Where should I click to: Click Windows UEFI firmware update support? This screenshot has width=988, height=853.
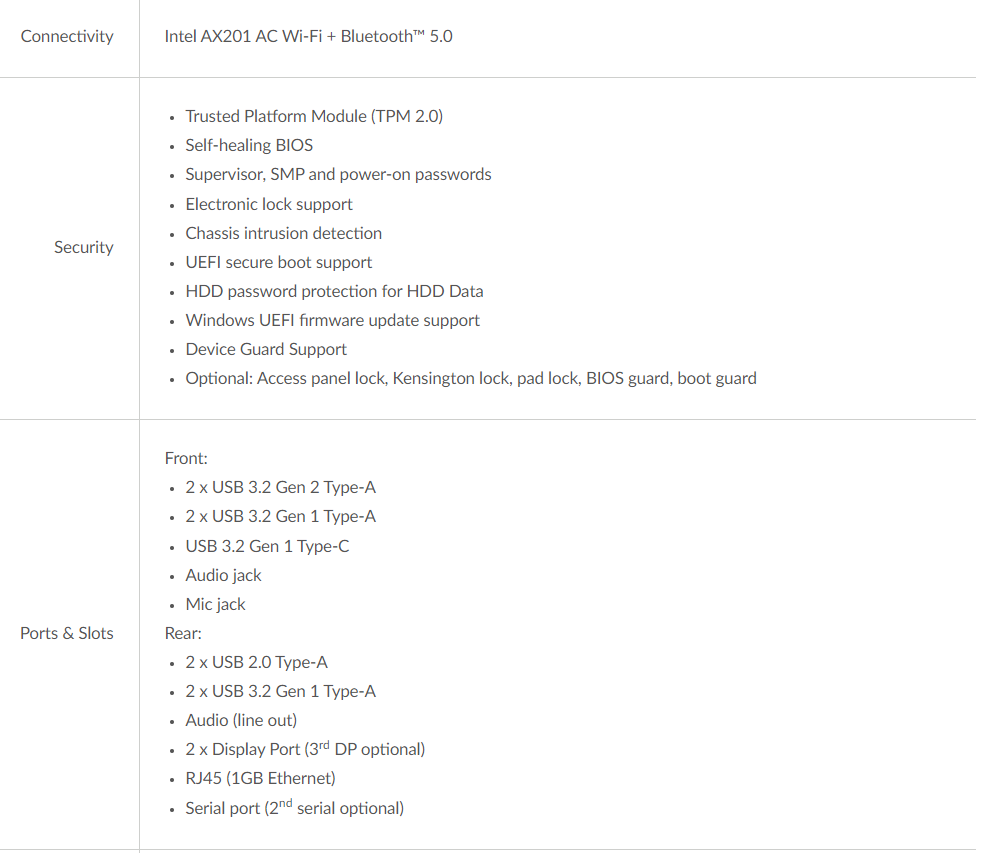coord(333,320)
